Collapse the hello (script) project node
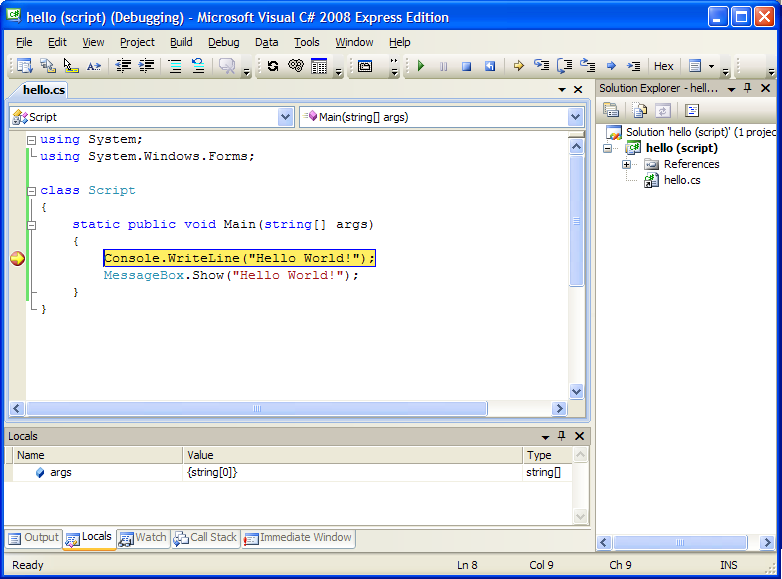This screenshot has height=579, width=782. [607, 148]
